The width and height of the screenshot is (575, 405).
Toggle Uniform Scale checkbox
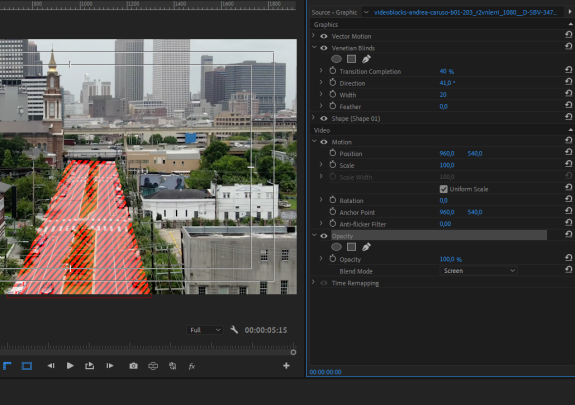pos(443,189)
